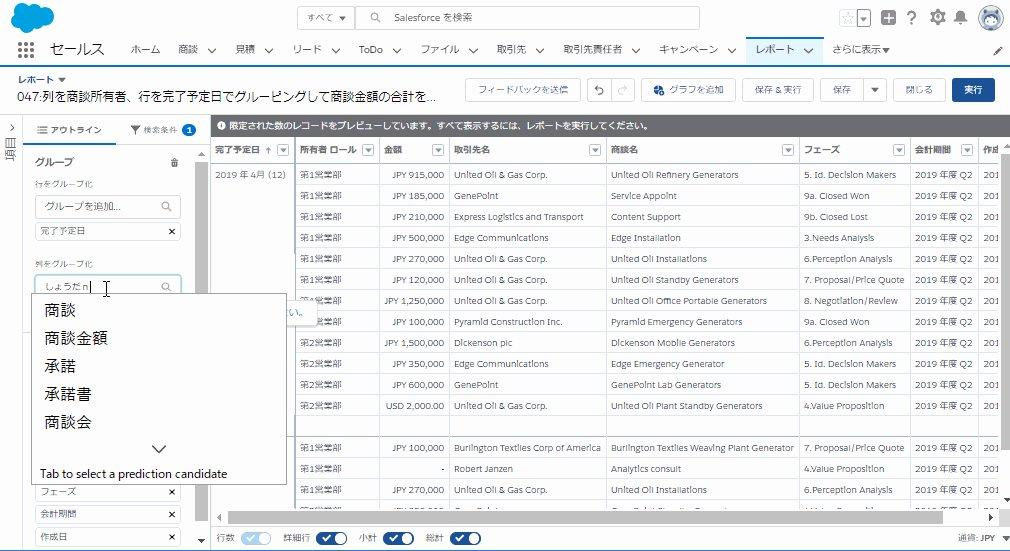The width and height of the screenshot is (1010, 551).
Task: Click the horizontal table scrollbar
Action: 585,517
